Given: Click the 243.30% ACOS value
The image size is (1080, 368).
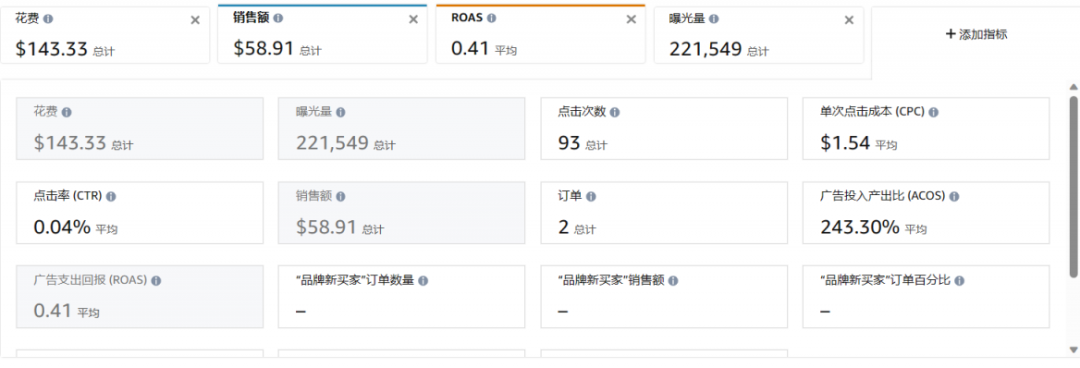Looking at the screenshot, I should pos(860,227).
